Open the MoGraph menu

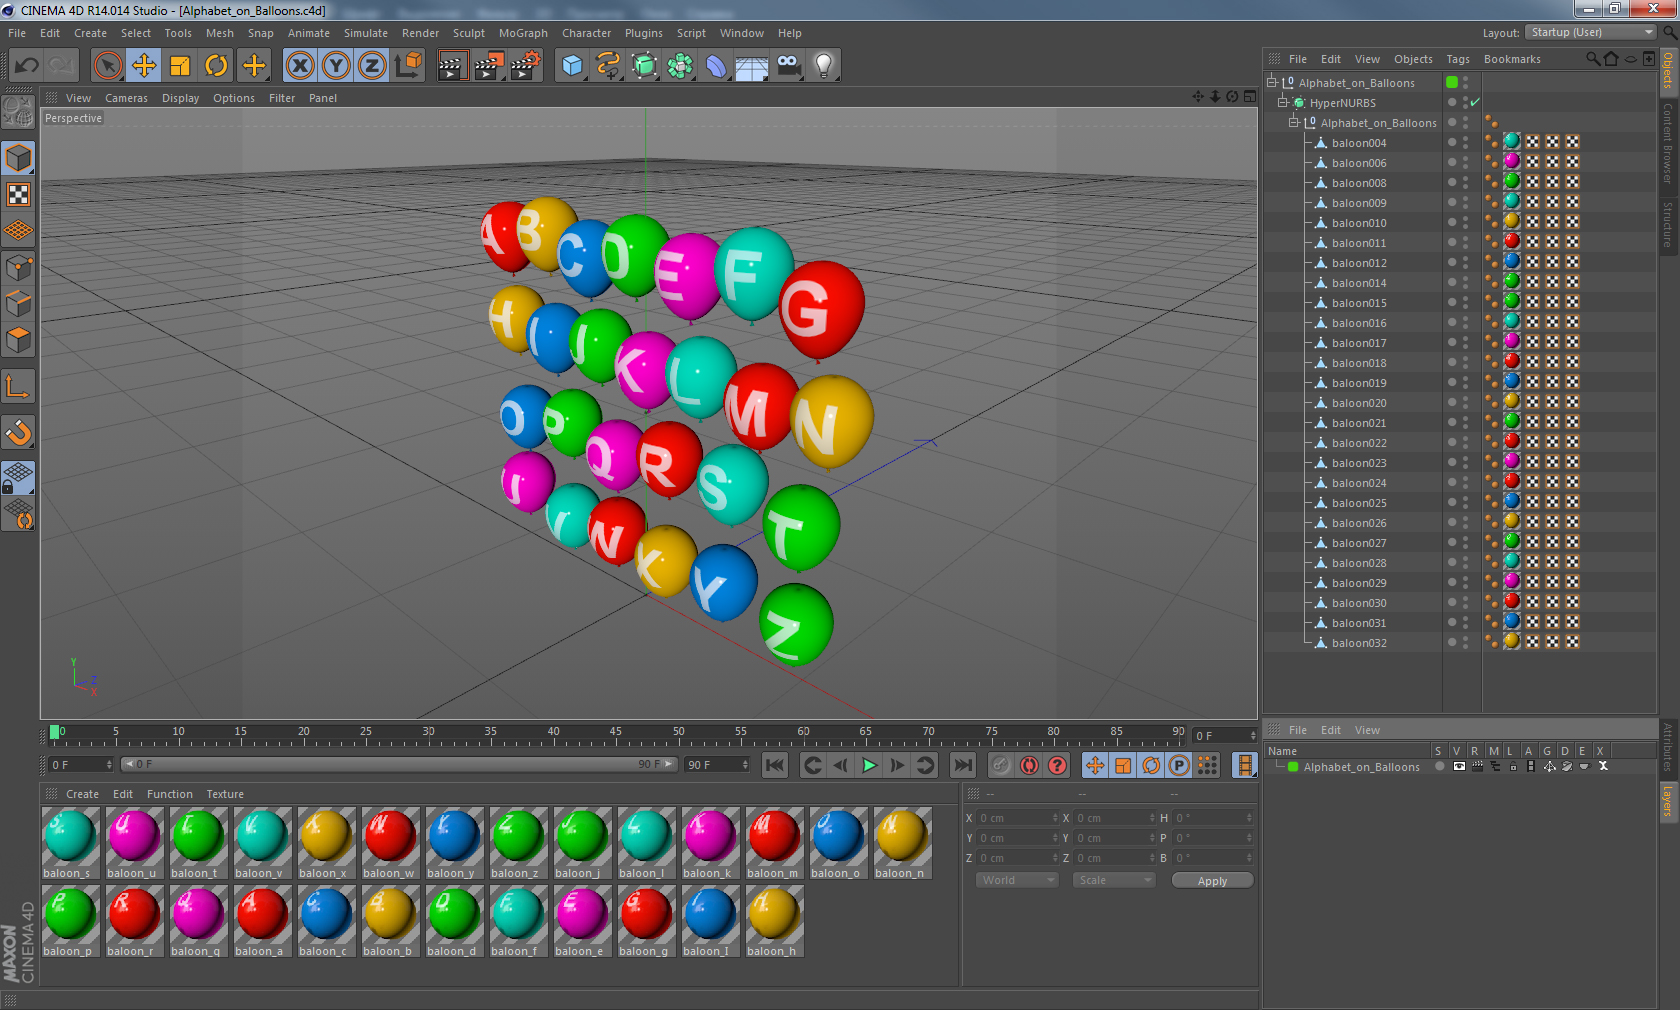point(523,33)
